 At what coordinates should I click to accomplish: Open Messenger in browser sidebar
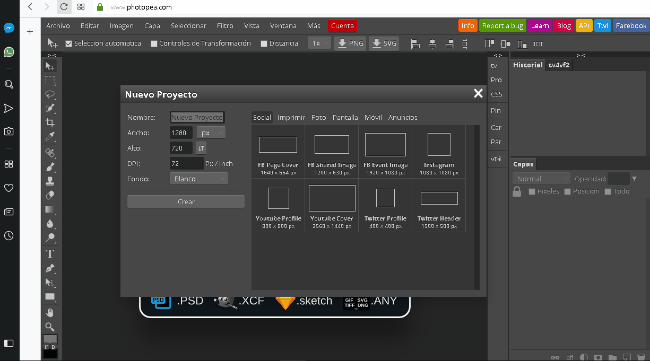[x=9, y=28]
